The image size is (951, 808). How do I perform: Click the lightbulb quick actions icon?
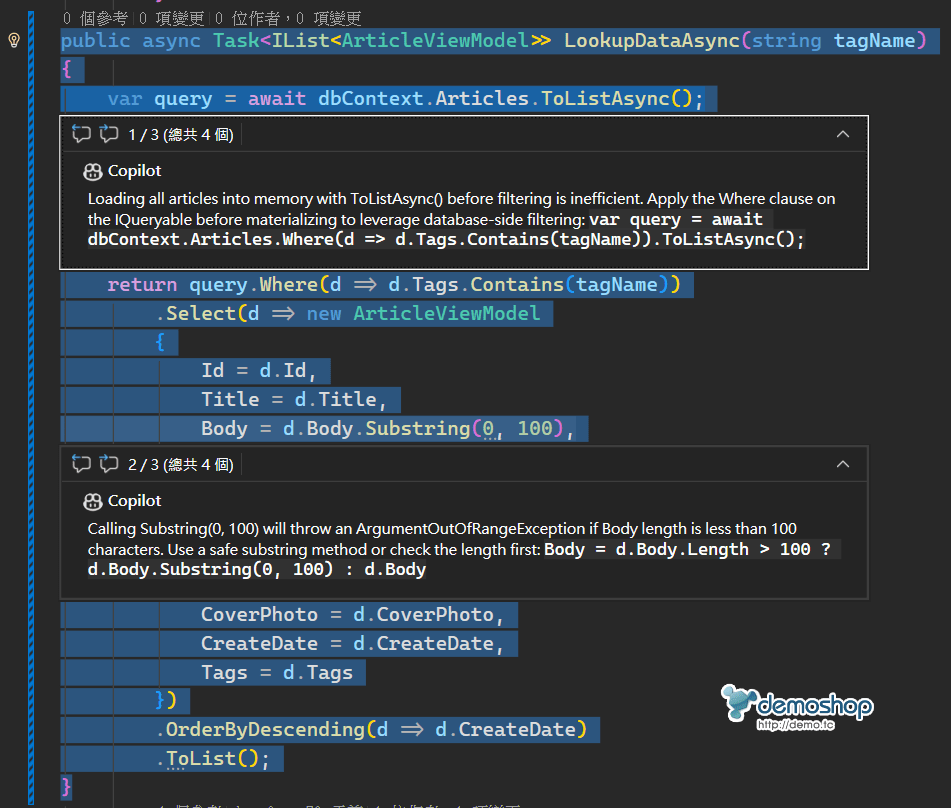(14, 41)
